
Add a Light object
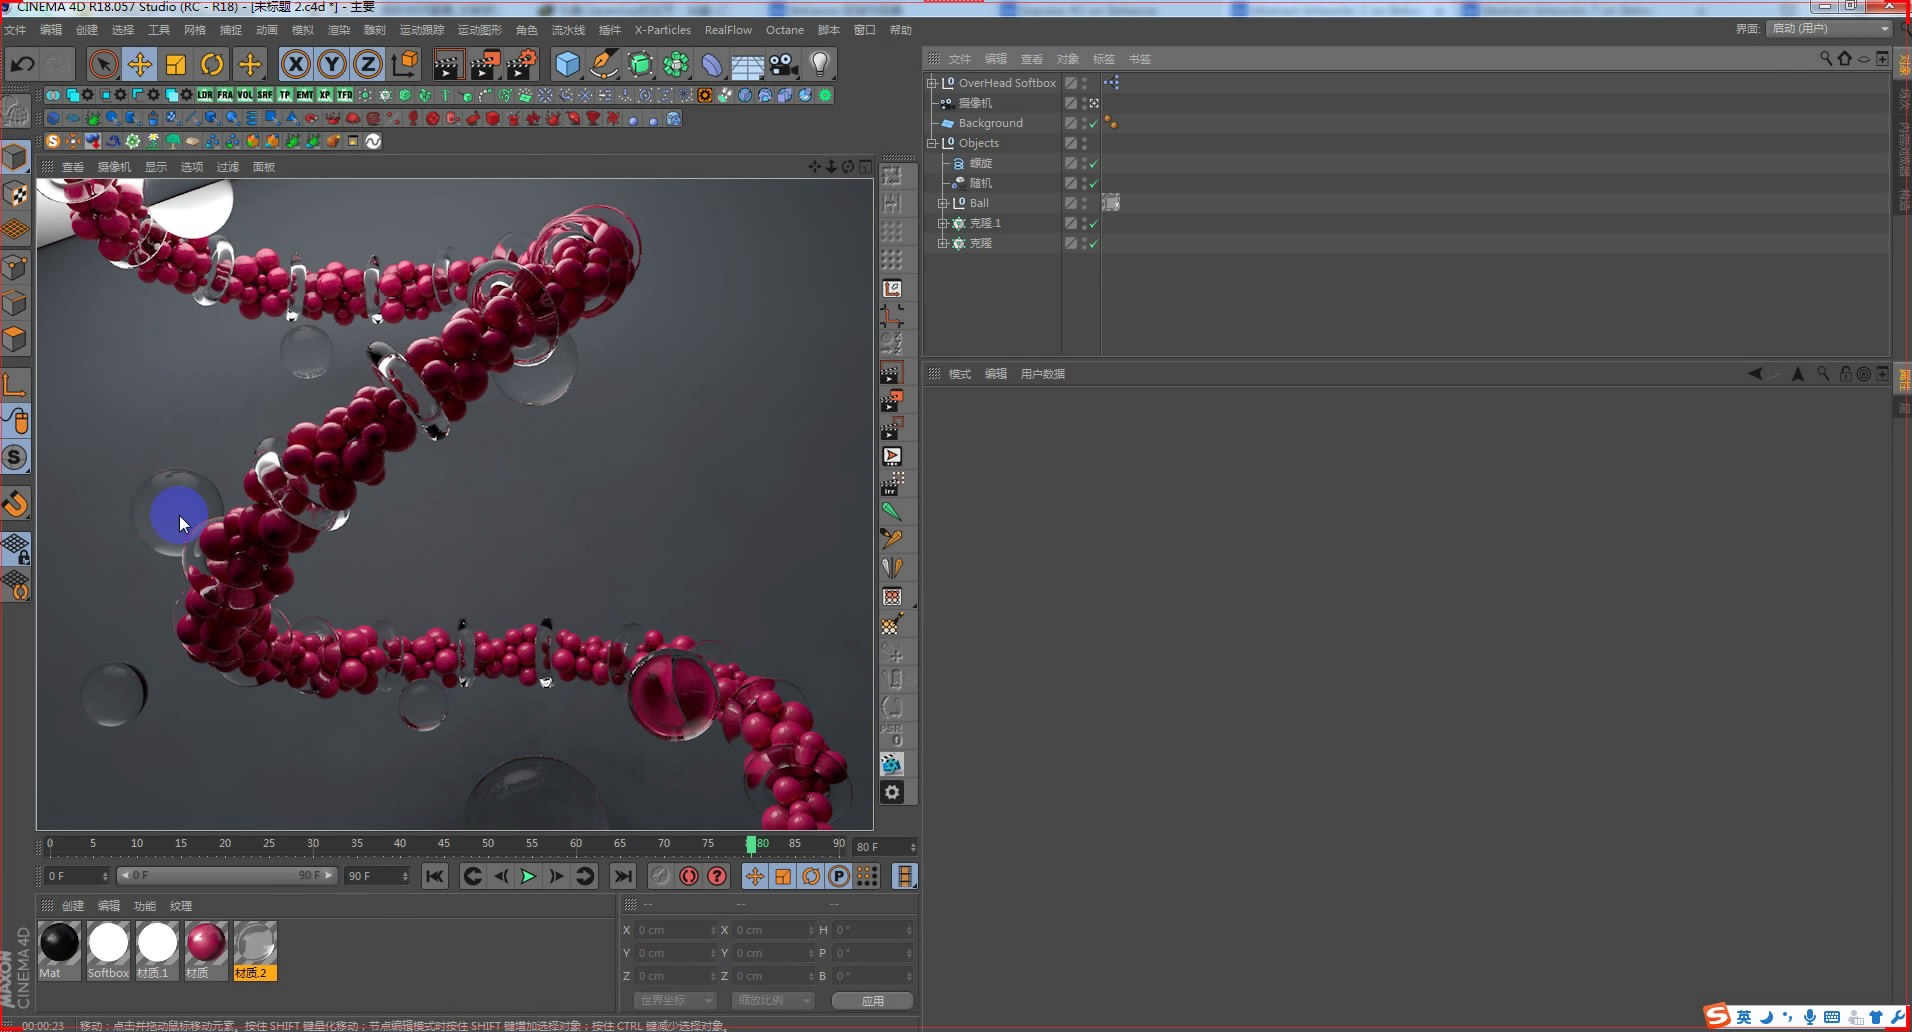click(819, 65)
